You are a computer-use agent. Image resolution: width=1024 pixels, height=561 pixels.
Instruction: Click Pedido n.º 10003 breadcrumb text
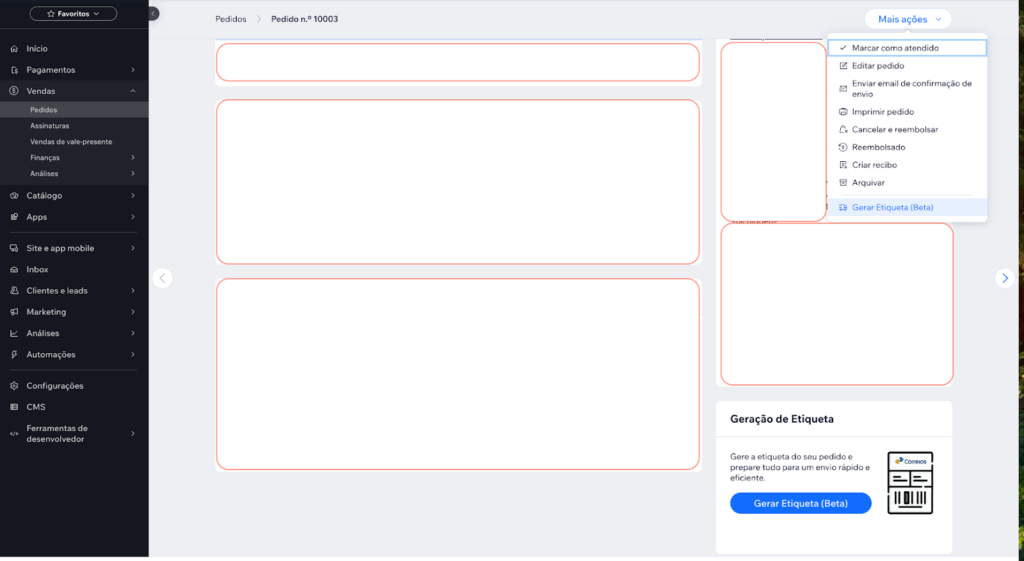[304, 19]
